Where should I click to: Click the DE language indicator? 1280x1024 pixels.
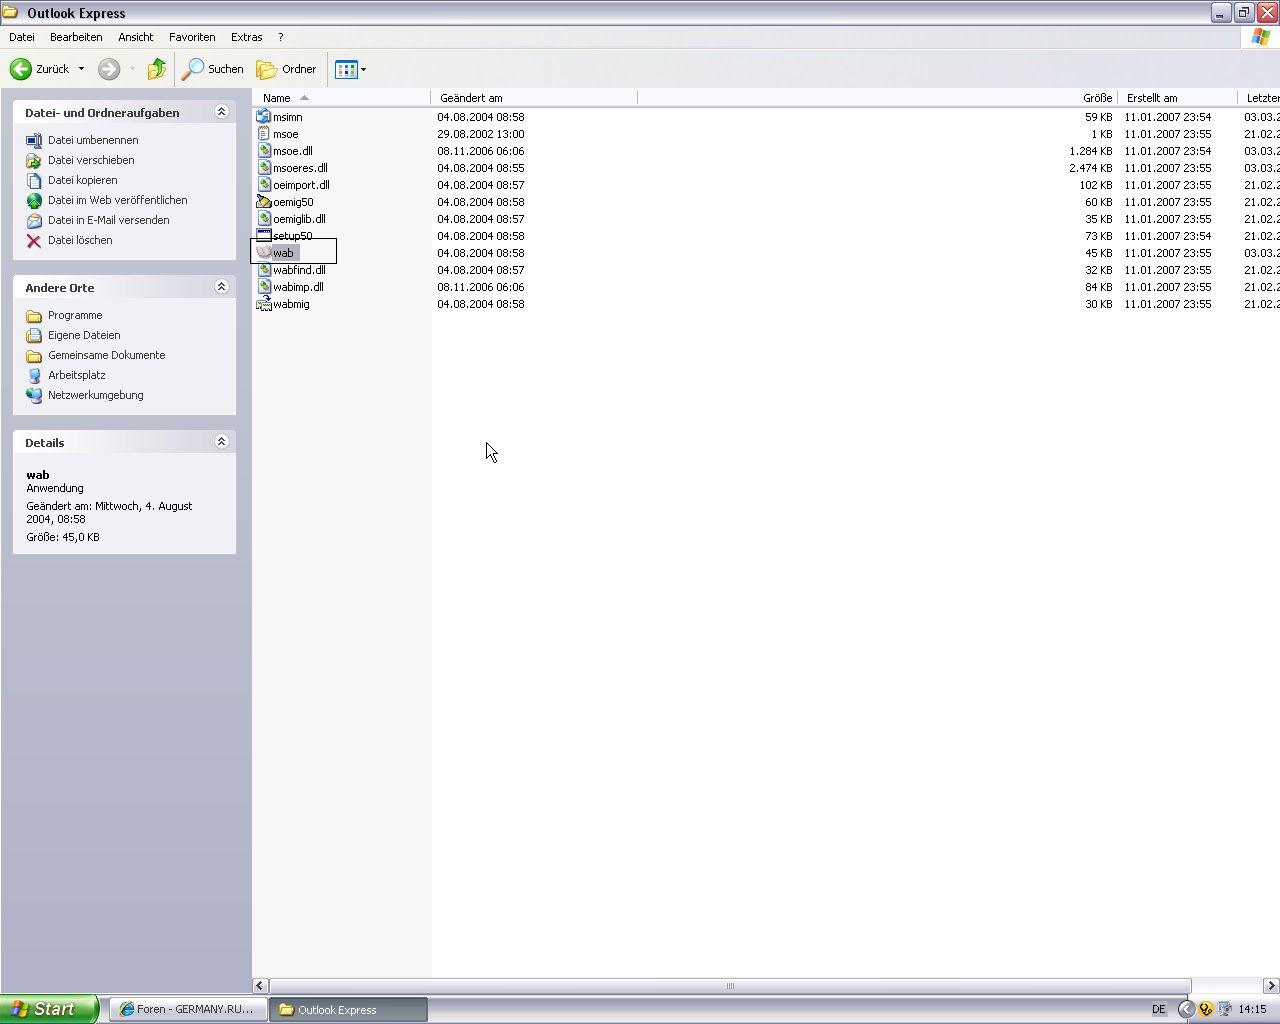[x=1158, y=1010]
